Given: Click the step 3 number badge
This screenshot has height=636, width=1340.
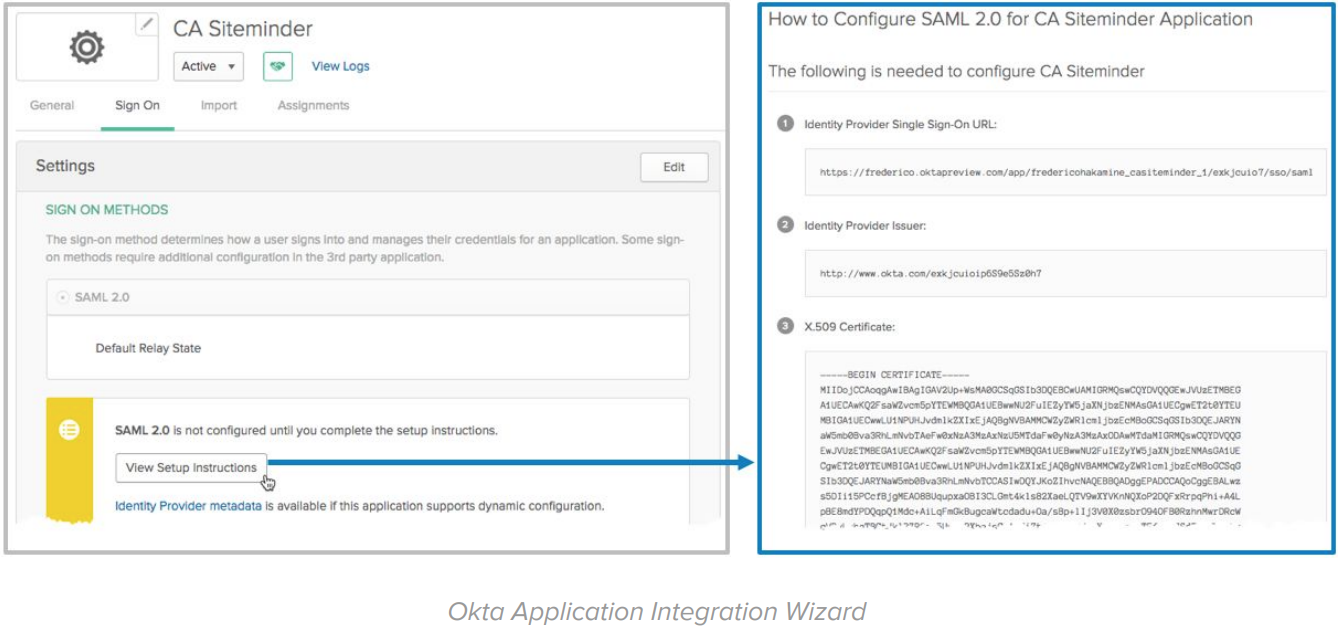Looking at the screenshot, I should point(786,326).
